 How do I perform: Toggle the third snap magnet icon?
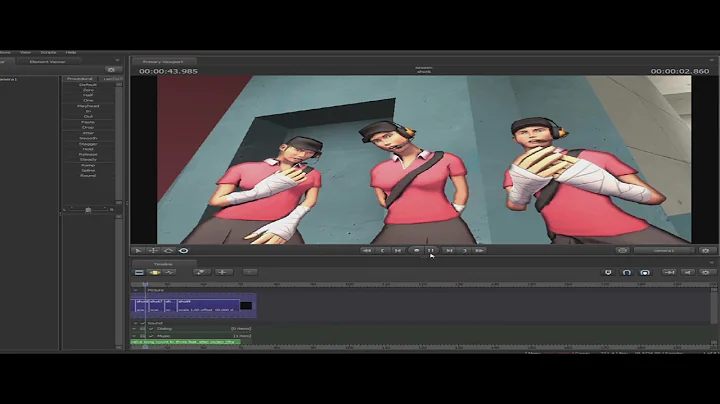(645, 273)
